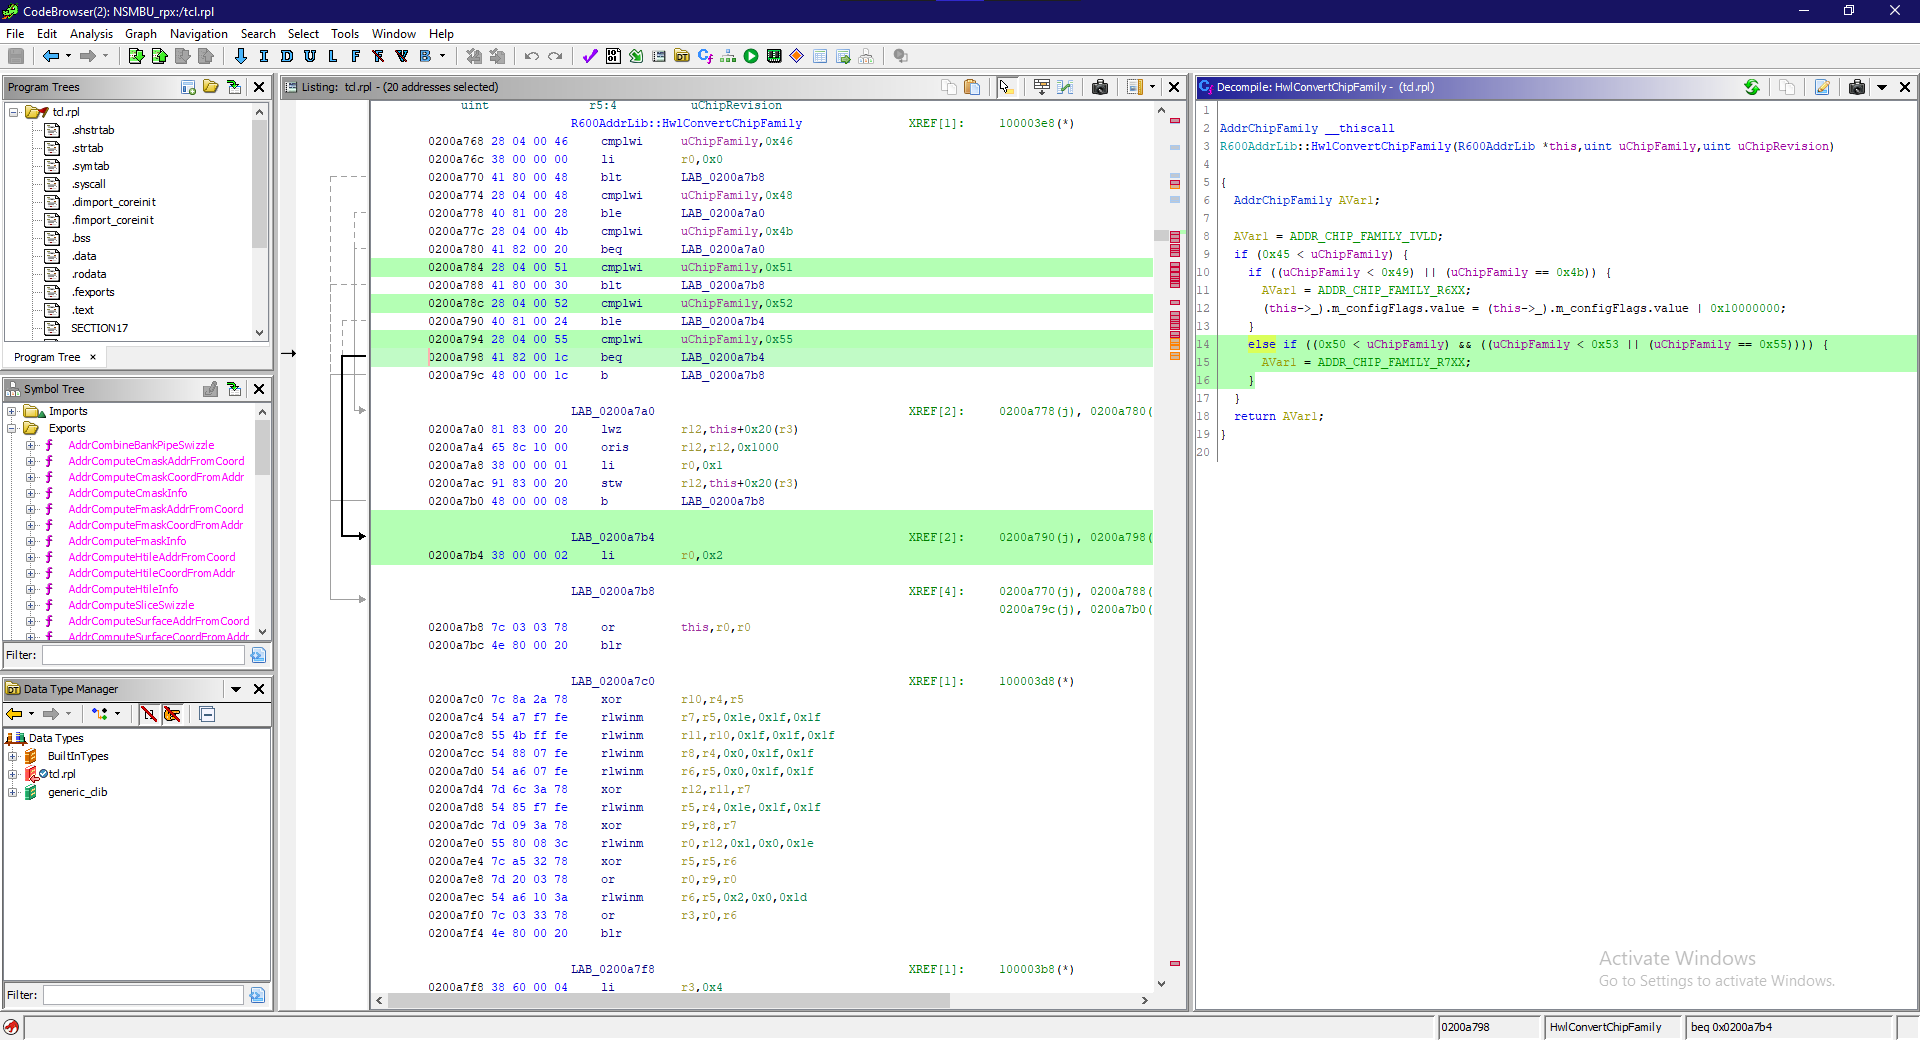Close the Symbol Tree panel
The width and height of the screenshot is (1920, 1040).
[259, 390]
